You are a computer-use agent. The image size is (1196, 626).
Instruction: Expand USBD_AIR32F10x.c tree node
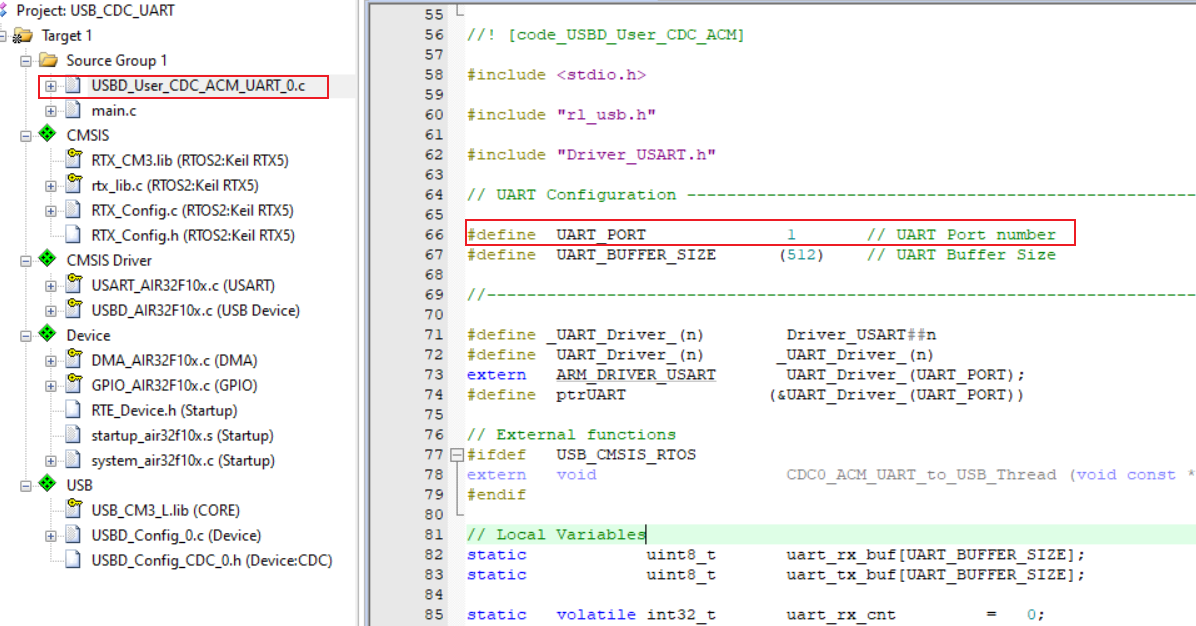click(x=50, y=311)
